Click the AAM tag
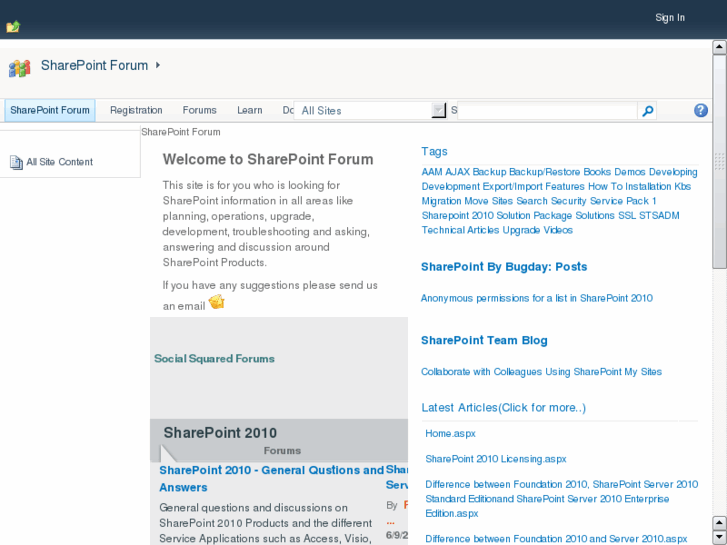Viewport: 727px width, 545px height. tap(432, 172)
